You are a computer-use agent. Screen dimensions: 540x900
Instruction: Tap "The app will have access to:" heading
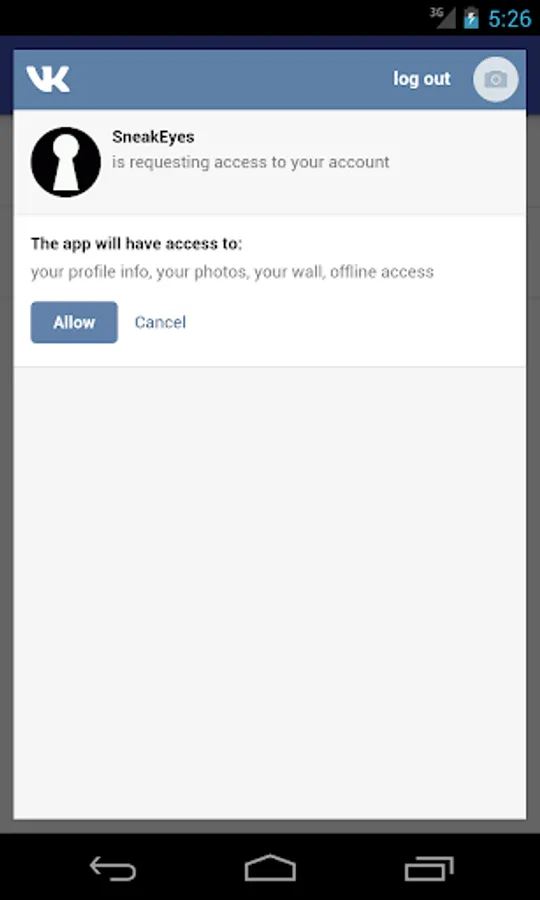click(137, 243)
